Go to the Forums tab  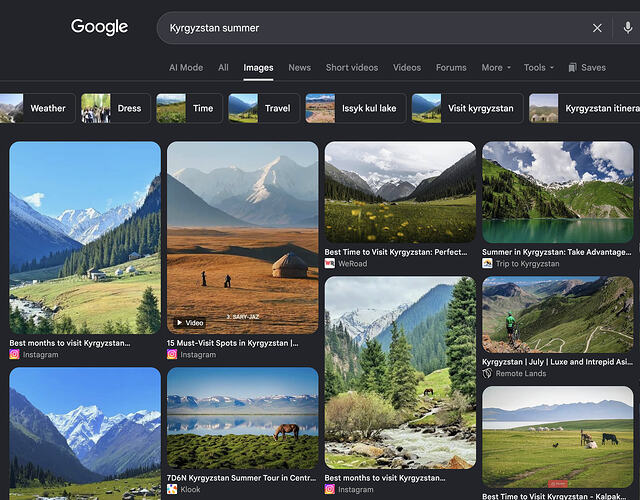click(451, 67)
